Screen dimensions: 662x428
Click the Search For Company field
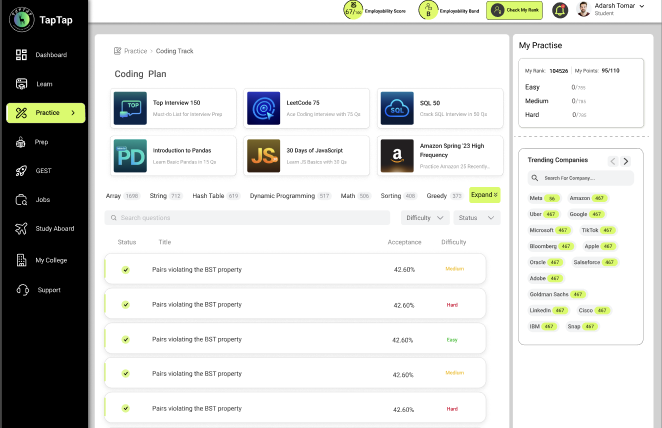point(581,178)
